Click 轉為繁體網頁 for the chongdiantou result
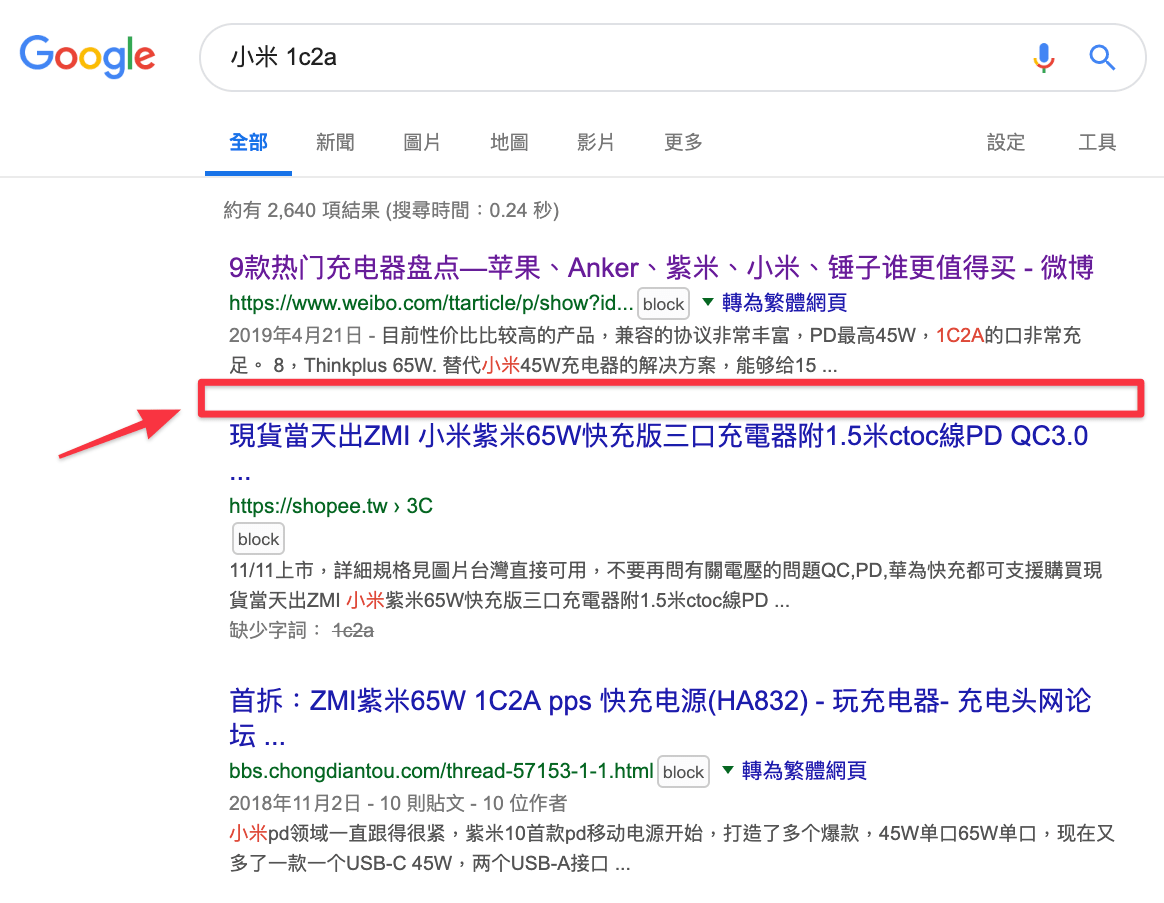Image resolution: width=1164 pixels, height=903 pixels. [804, 771]
